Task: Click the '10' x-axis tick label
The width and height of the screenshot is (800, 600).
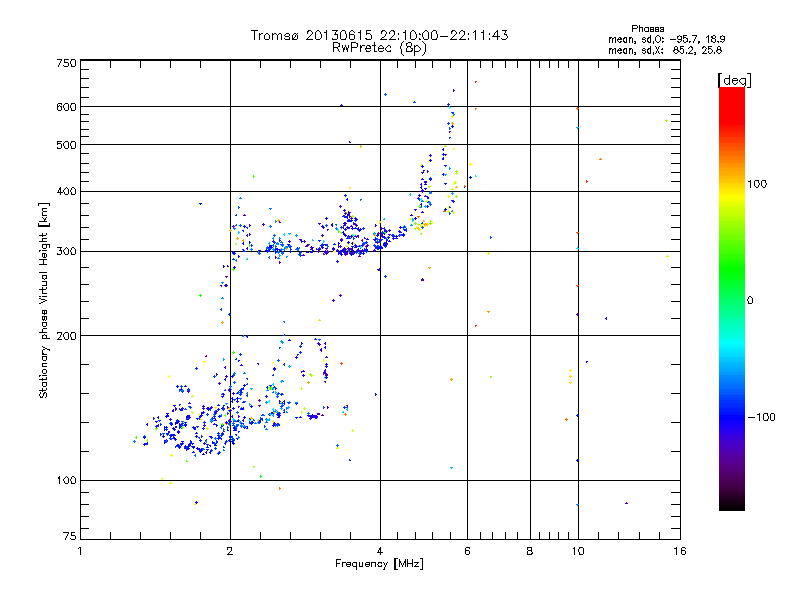Action: point(578,551)
